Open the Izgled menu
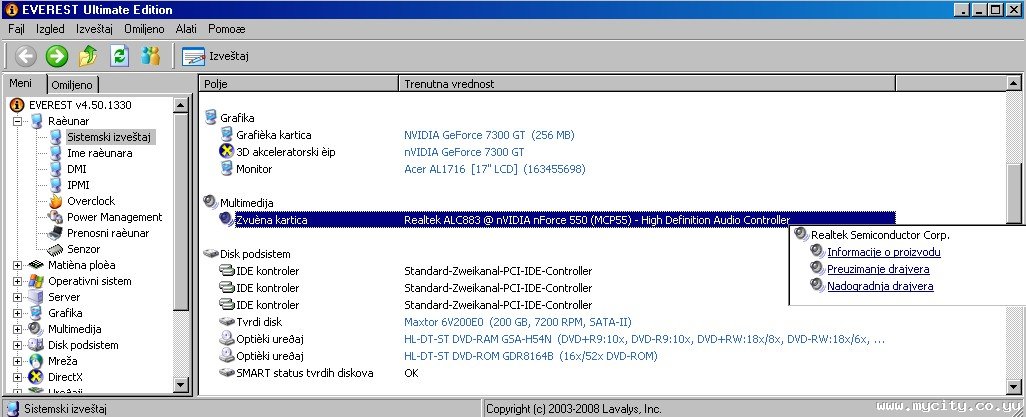Image resolution: width=1026 pixels, height=417 pixels. [50, 29]
